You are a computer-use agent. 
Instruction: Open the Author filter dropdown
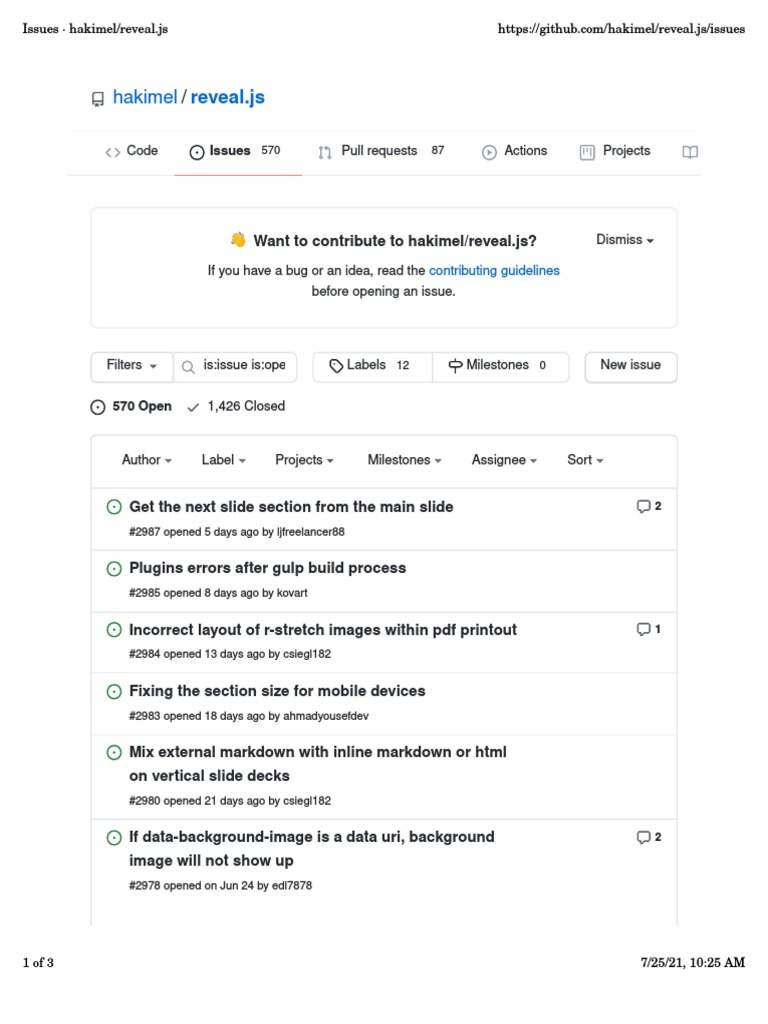click(x=146, y=460)
